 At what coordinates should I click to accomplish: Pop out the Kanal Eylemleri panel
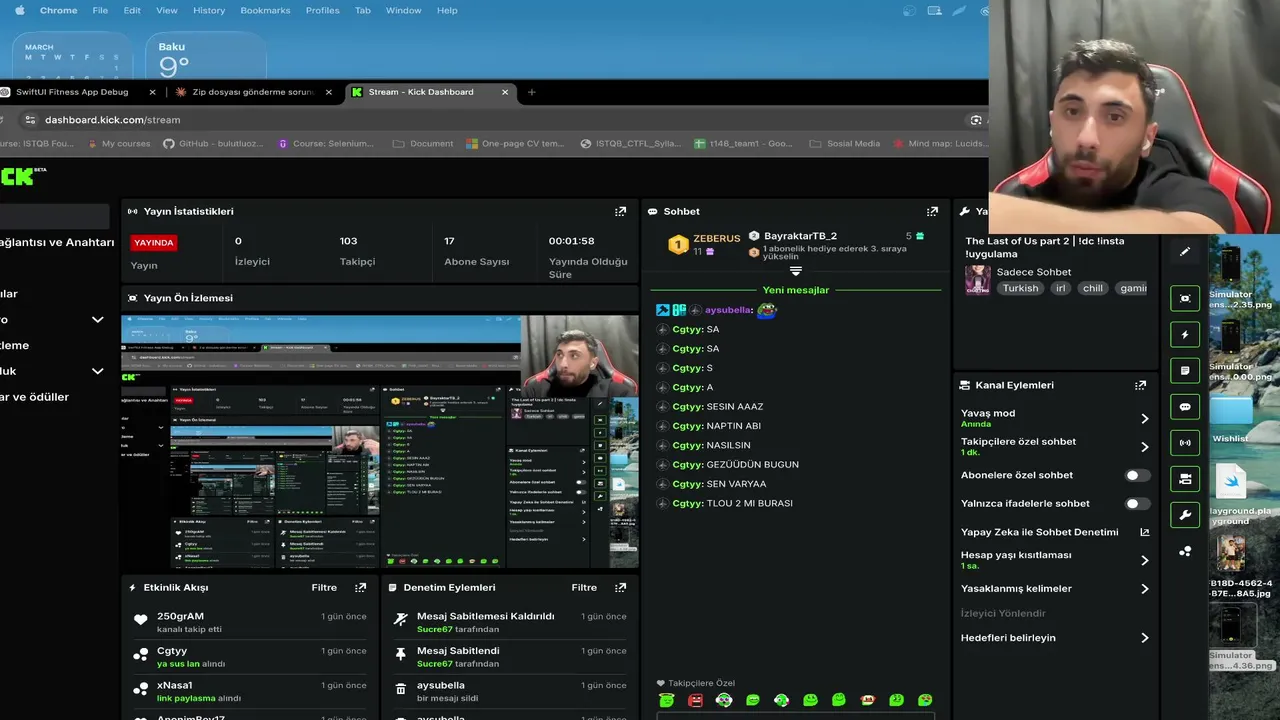click(x=1141, y=385)
